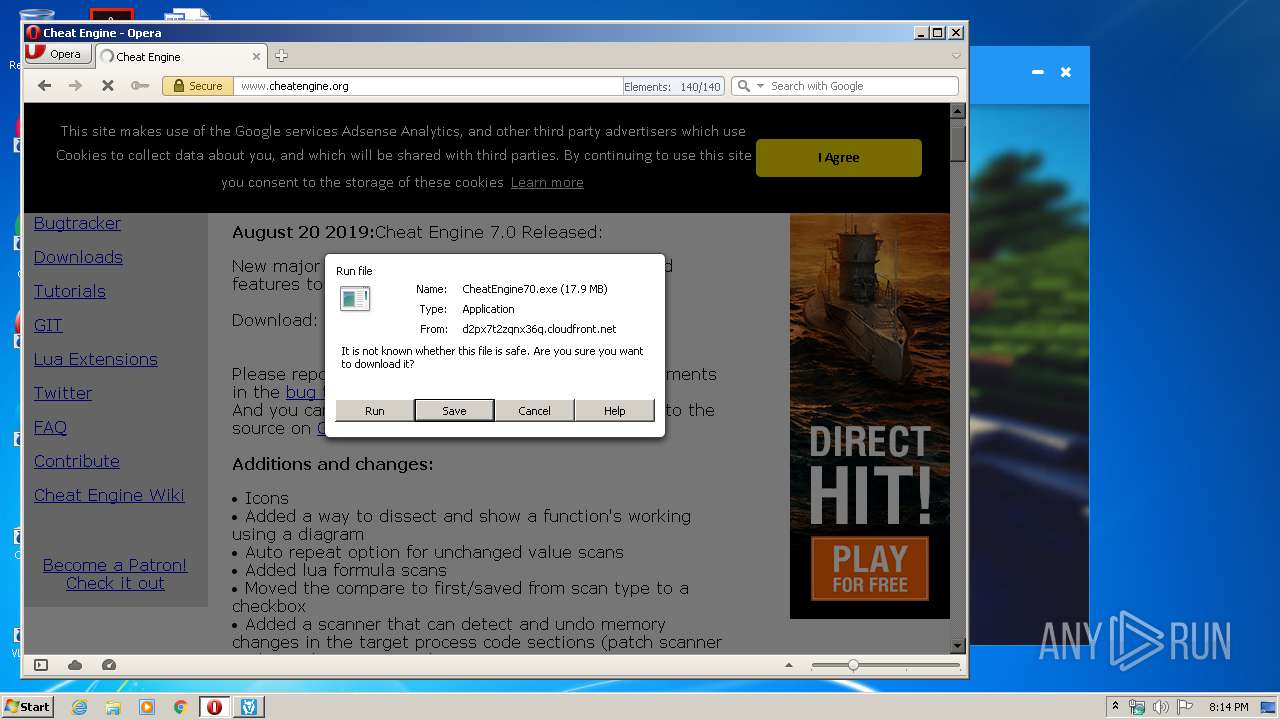Open the Learn more cookie link
1280x720 pixels.
pos(547,182)
